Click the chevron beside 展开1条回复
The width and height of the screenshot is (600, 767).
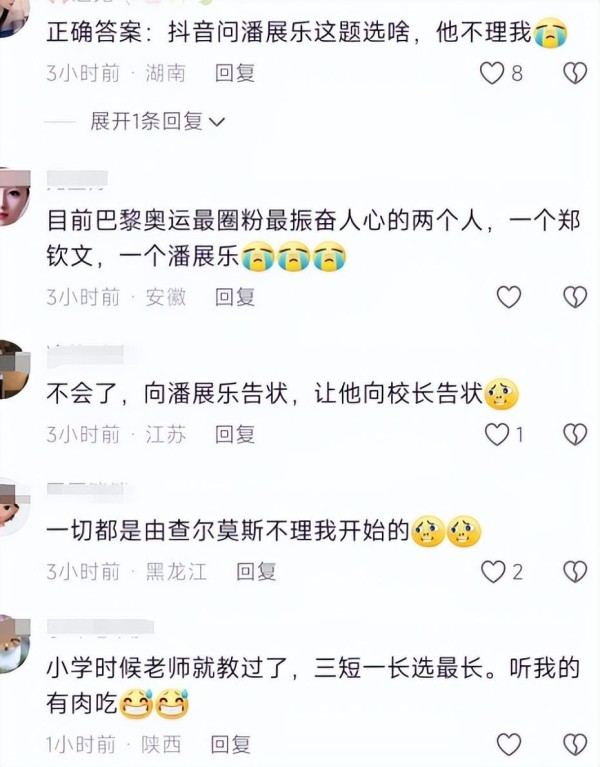(217, 122)
